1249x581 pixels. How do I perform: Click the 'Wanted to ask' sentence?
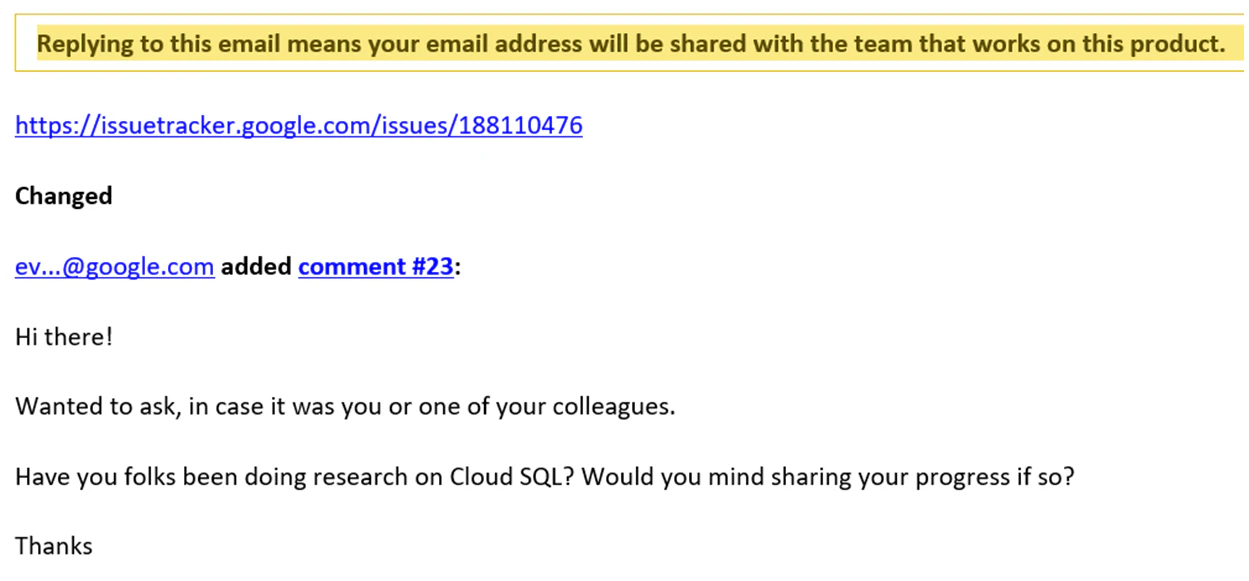(345, 407)
